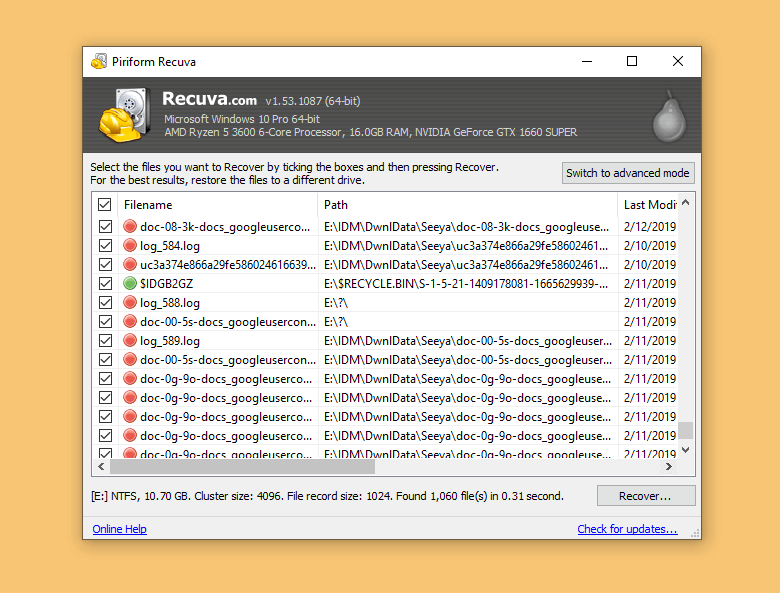Click the vertical scrollbar thumb
The image size is (780, 593).
tap(685, 430)
